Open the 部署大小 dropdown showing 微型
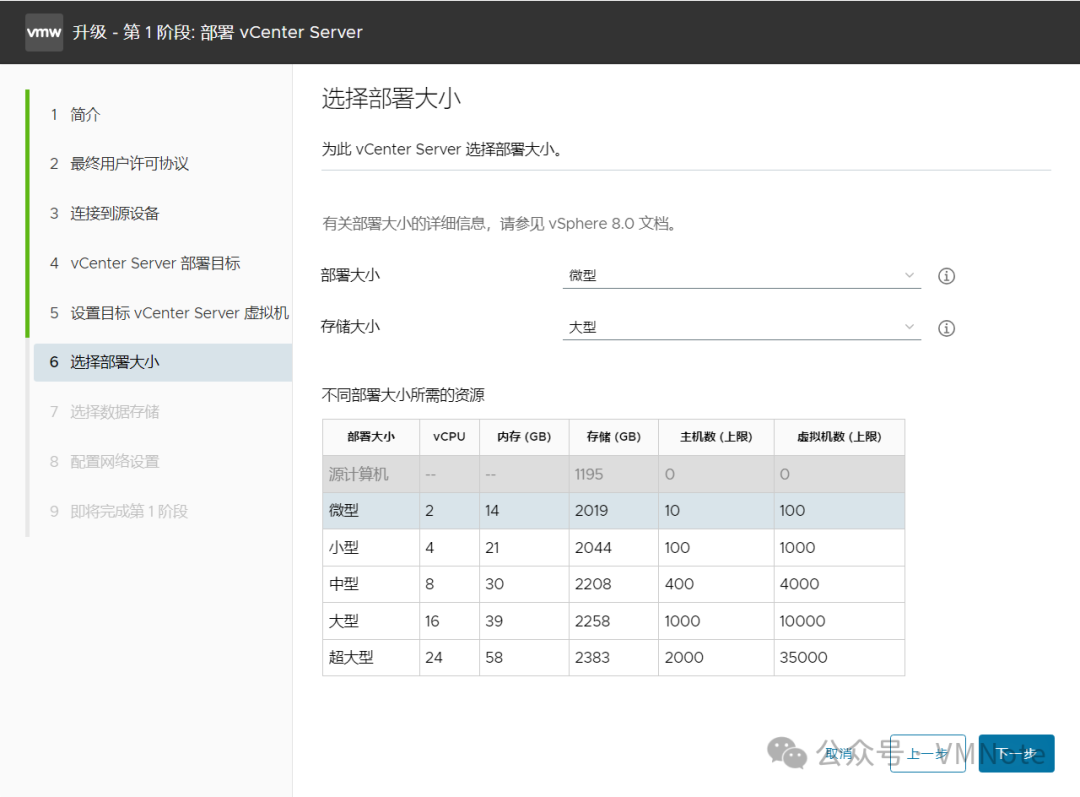The width and height of the screenshot is (1080, 797). [741, 276]
